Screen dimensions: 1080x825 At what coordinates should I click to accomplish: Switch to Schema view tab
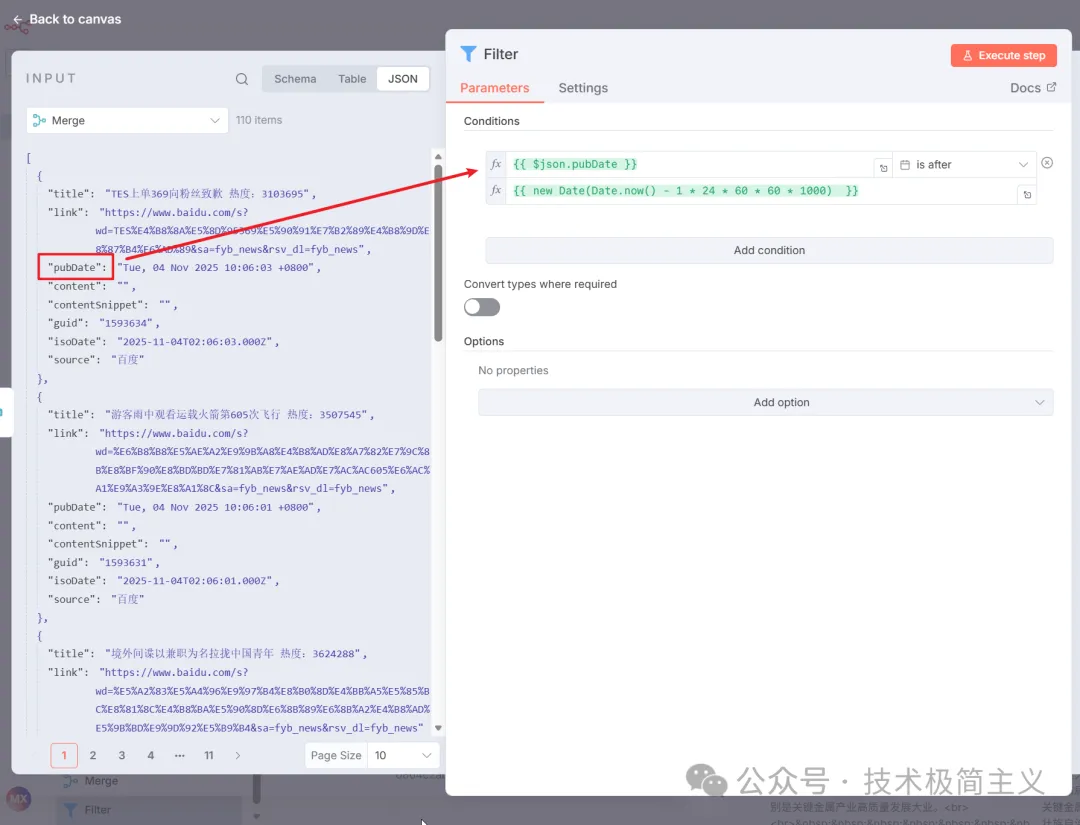click(295, 79)
